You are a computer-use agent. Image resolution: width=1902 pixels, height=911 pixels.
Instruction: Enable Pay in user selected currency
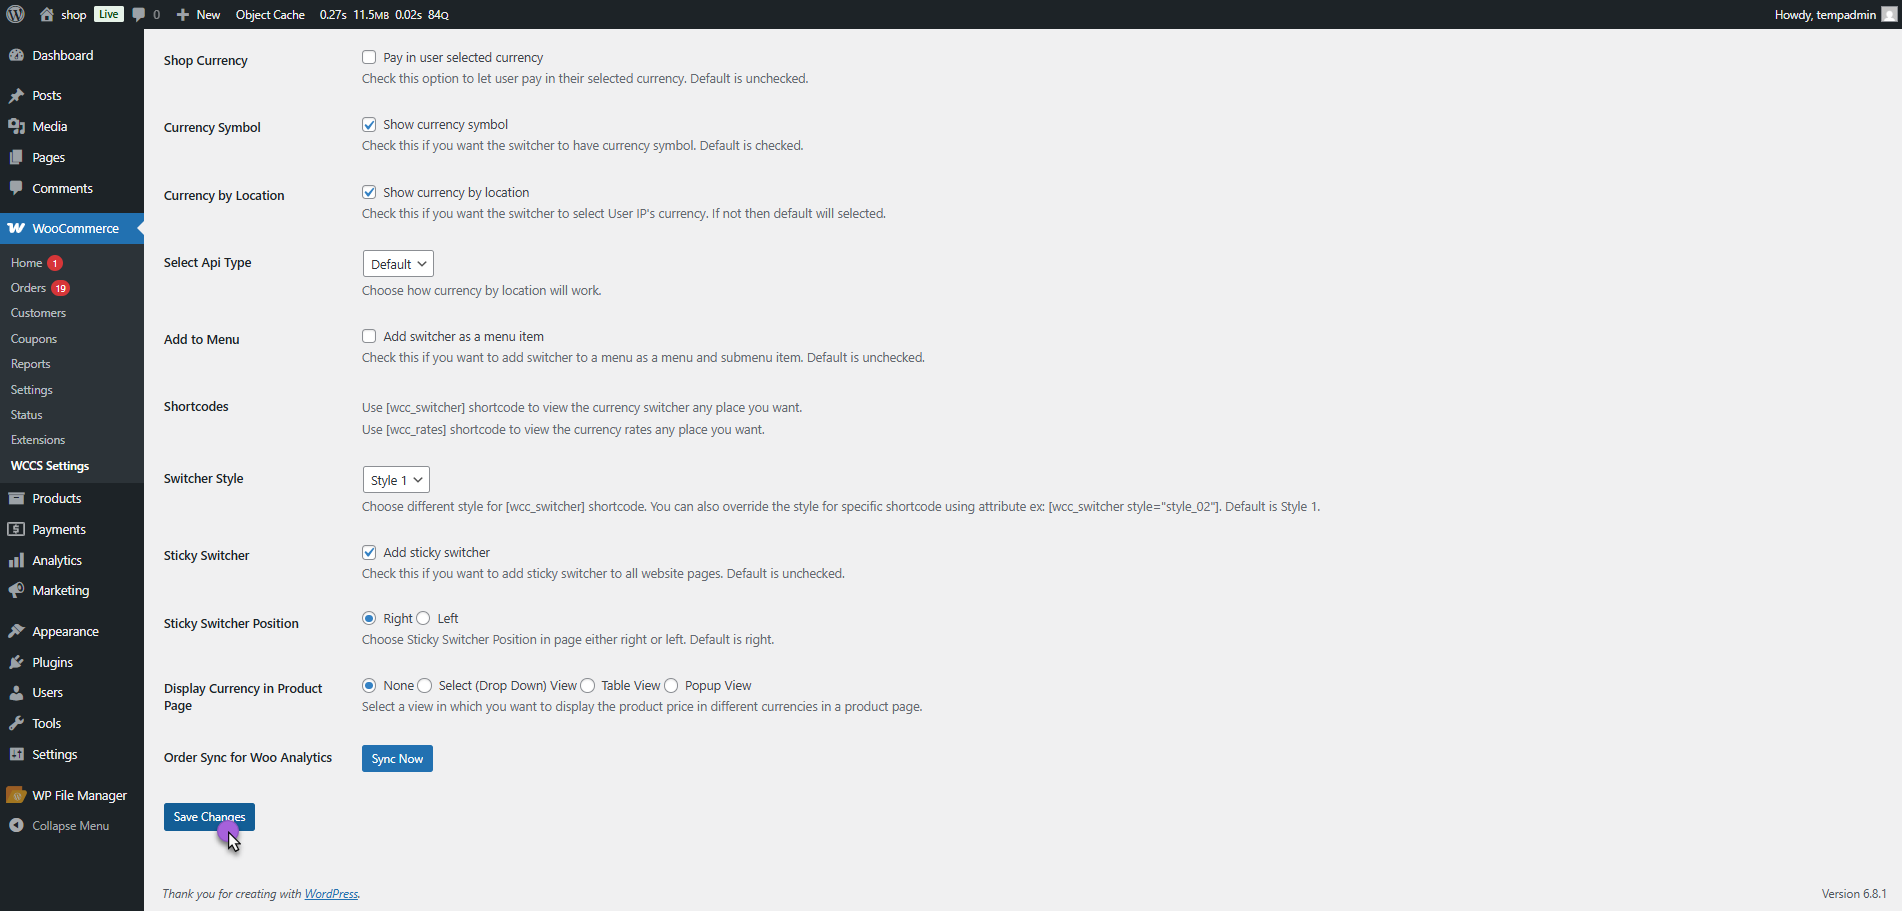click(x=369, y=57)
